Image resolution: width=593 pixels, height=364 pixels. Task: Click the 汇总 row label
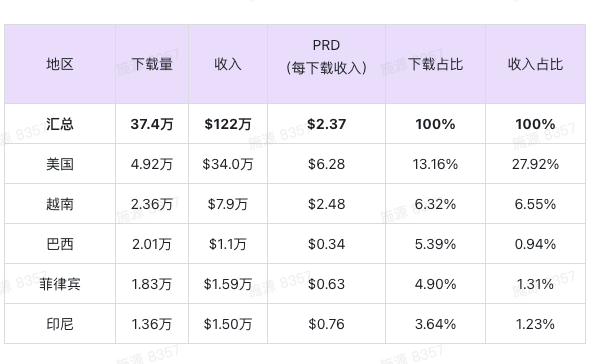click(60, 124)
